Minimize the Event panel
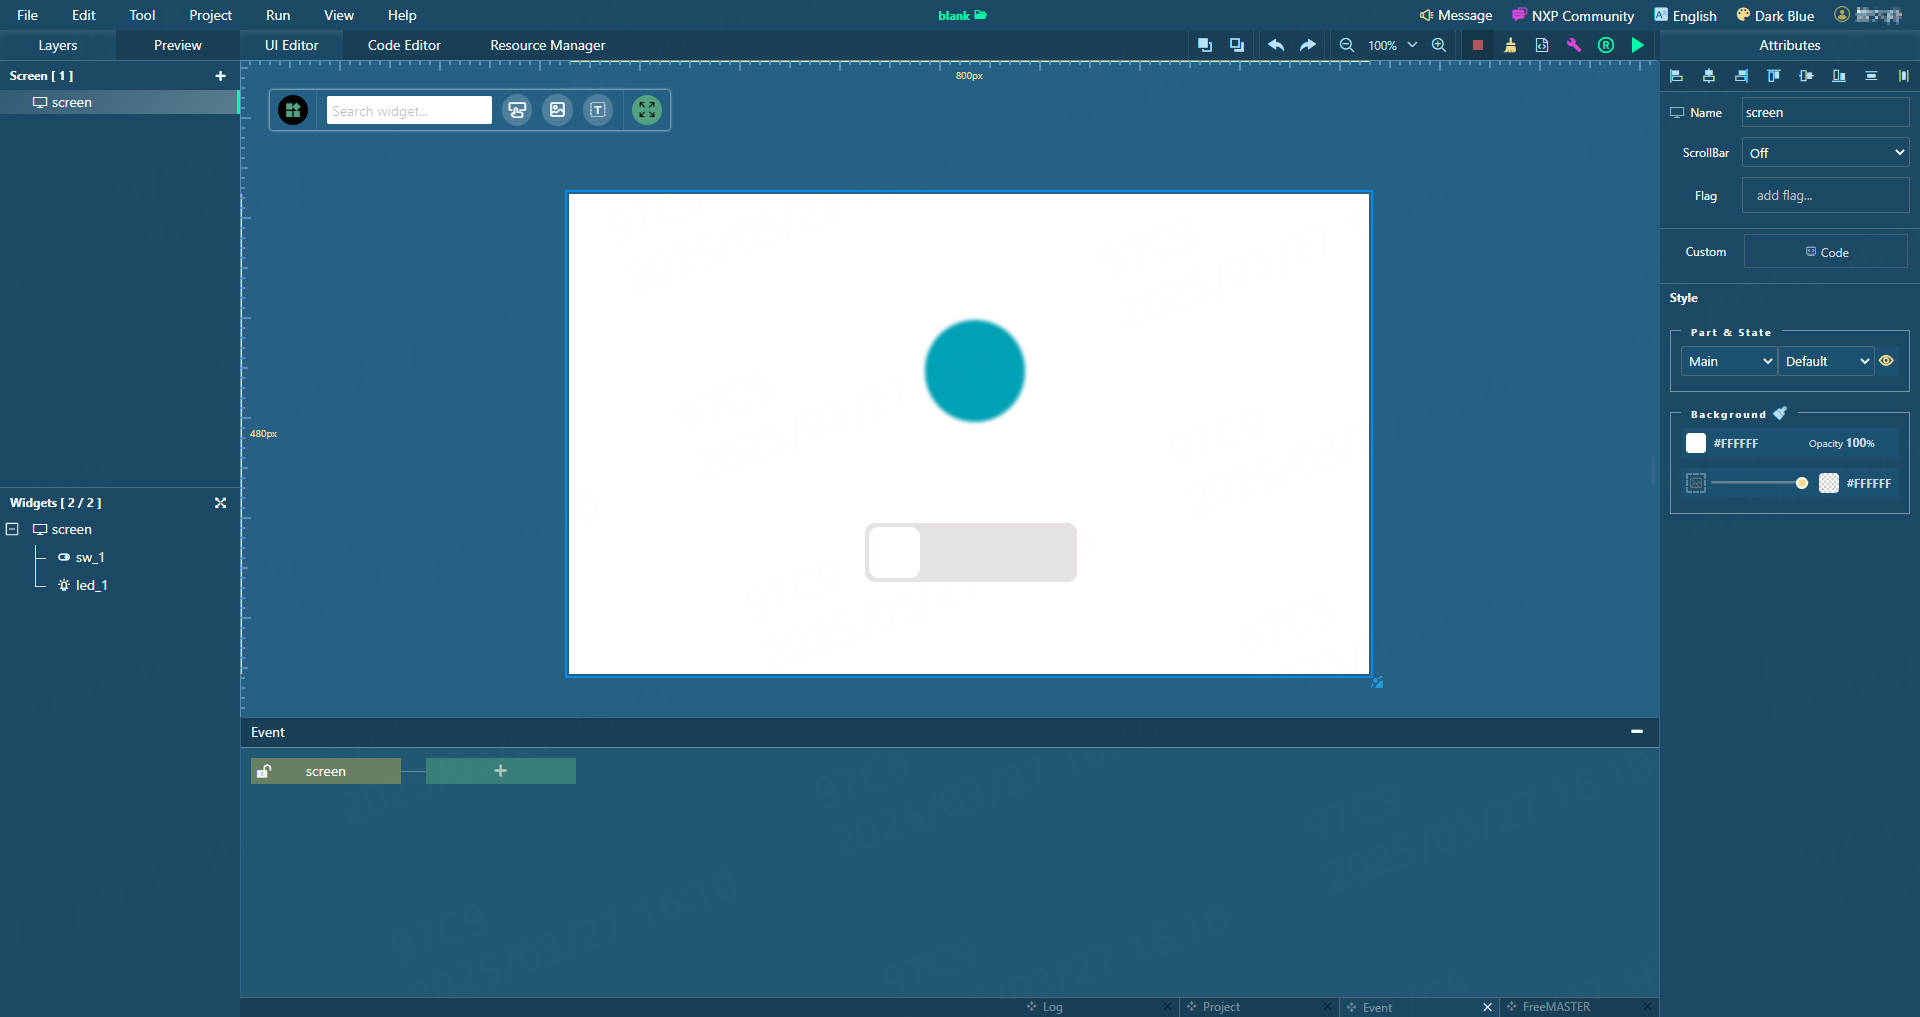 (1637, 732)
